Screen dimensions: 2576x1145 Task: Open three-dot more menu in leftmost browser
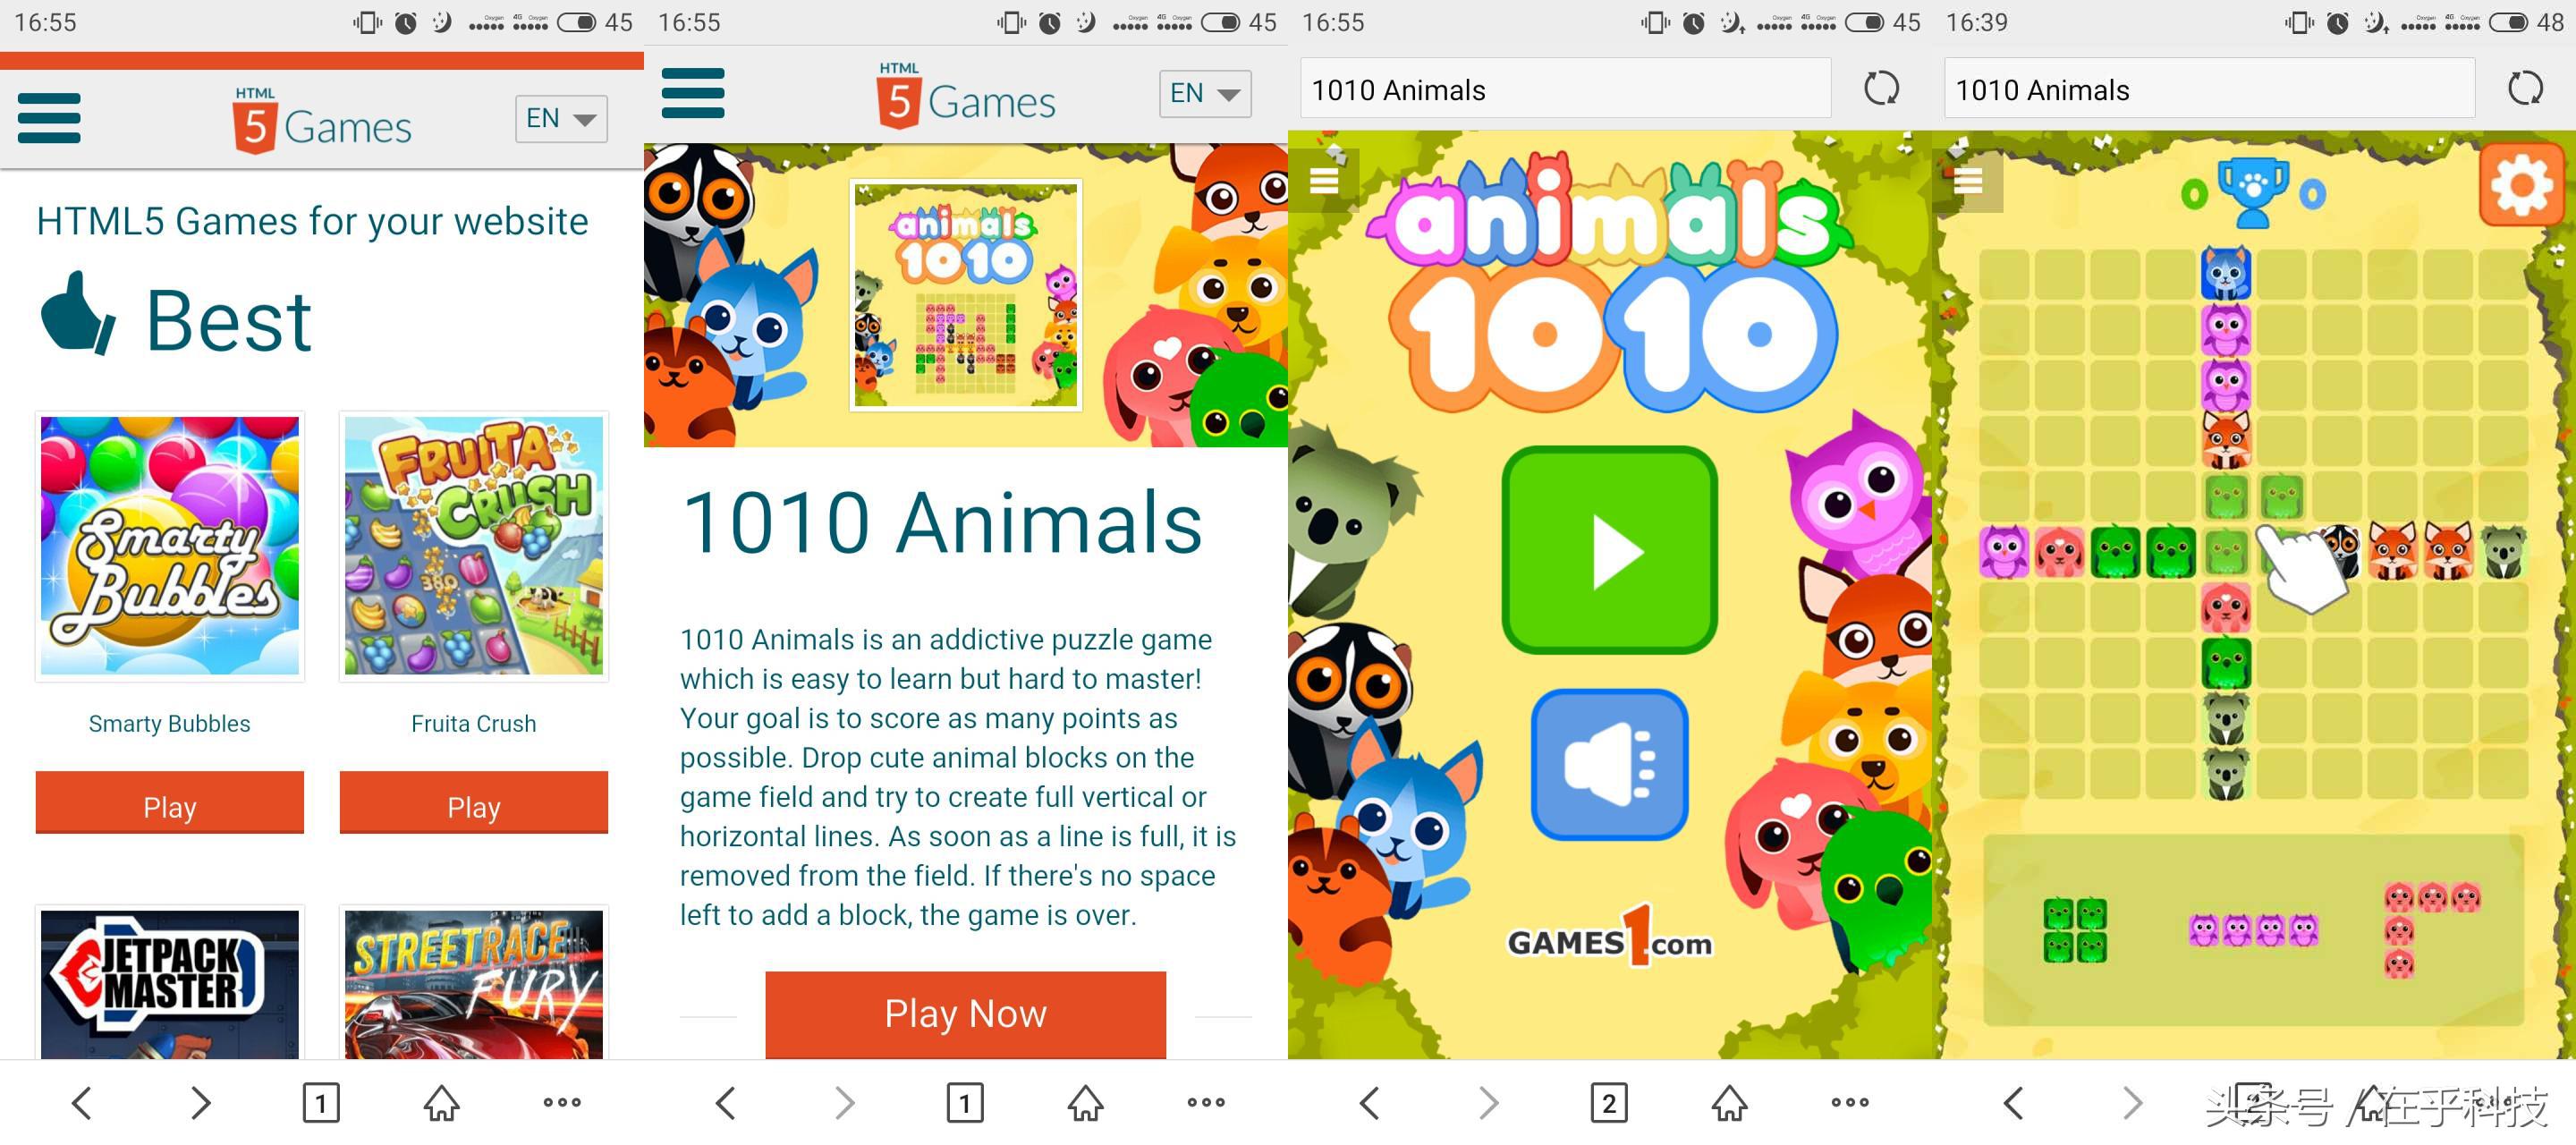(562, 1103)
